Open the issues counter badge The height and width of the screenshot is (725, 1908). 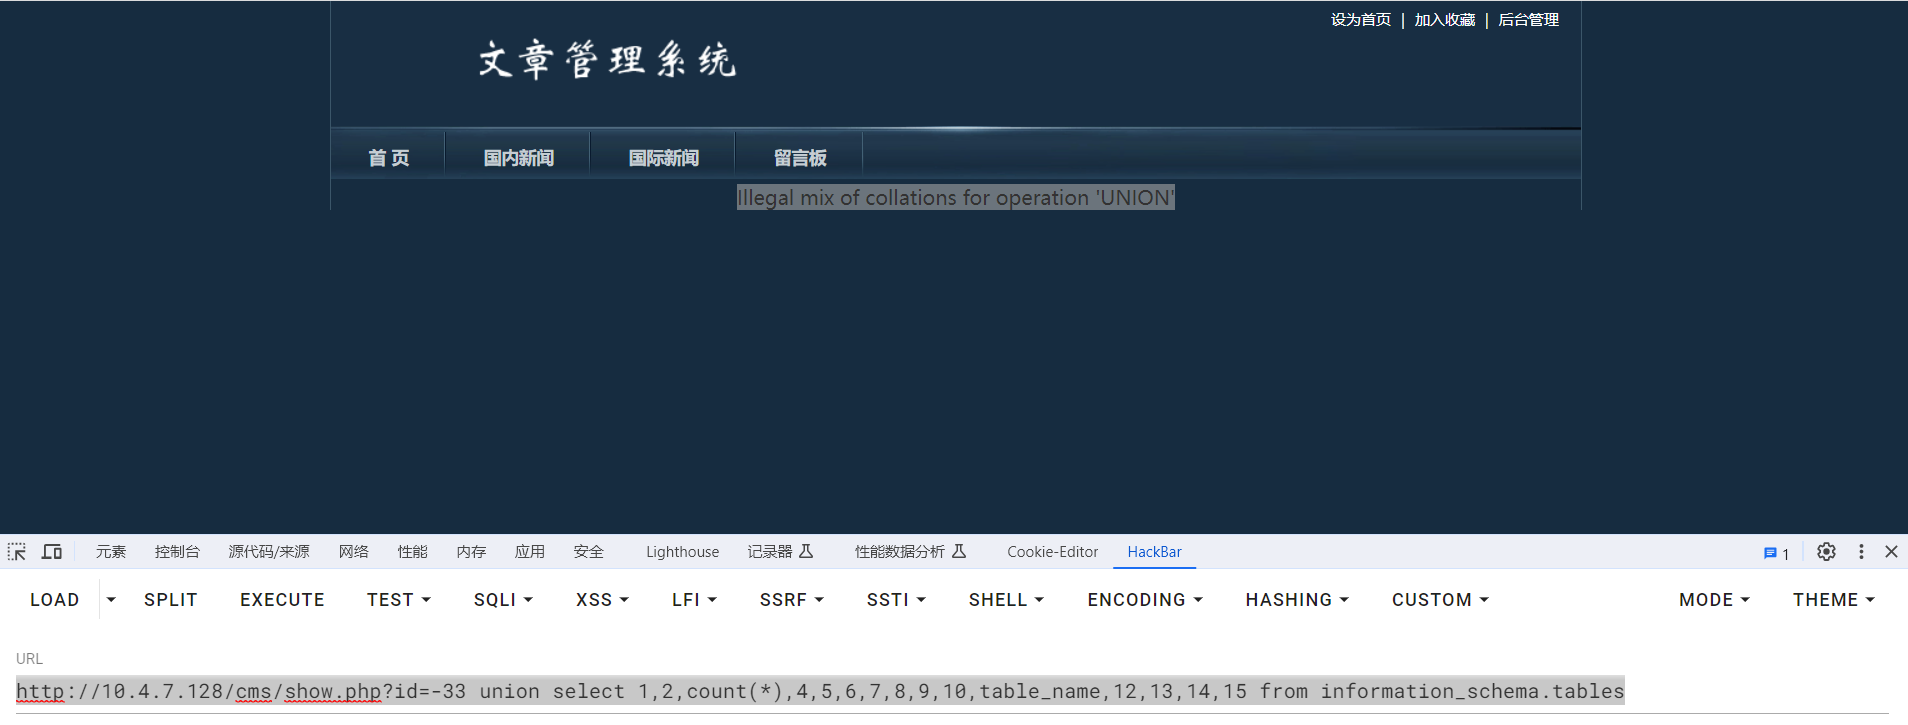click(x=1776, y=553)
